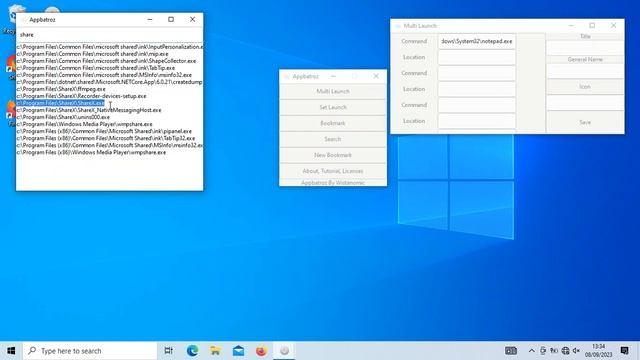Screen dimensions: 640x360
Task: Open Task View from the taskbar
Action: 168,351
